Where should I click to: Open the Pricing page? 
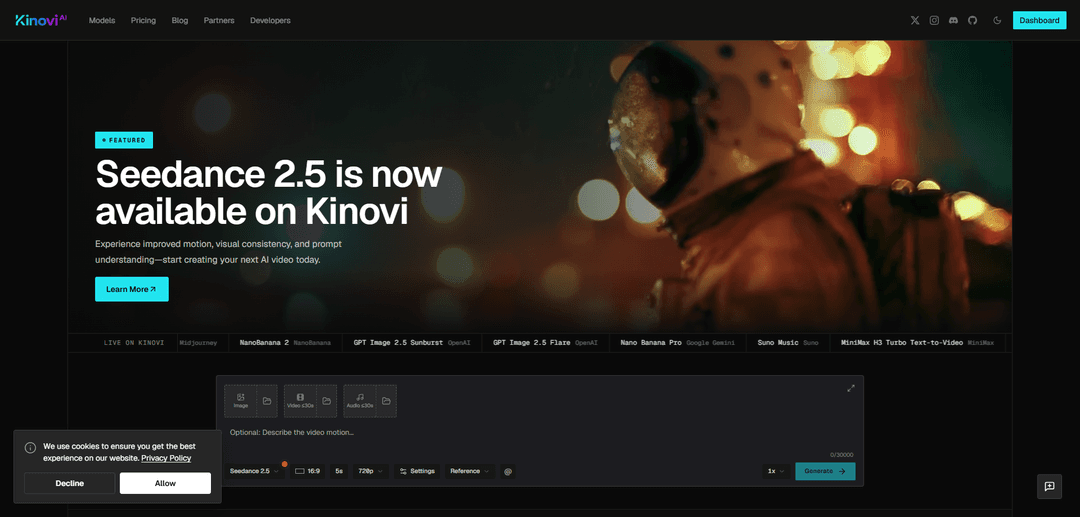[x=143, y=21]
